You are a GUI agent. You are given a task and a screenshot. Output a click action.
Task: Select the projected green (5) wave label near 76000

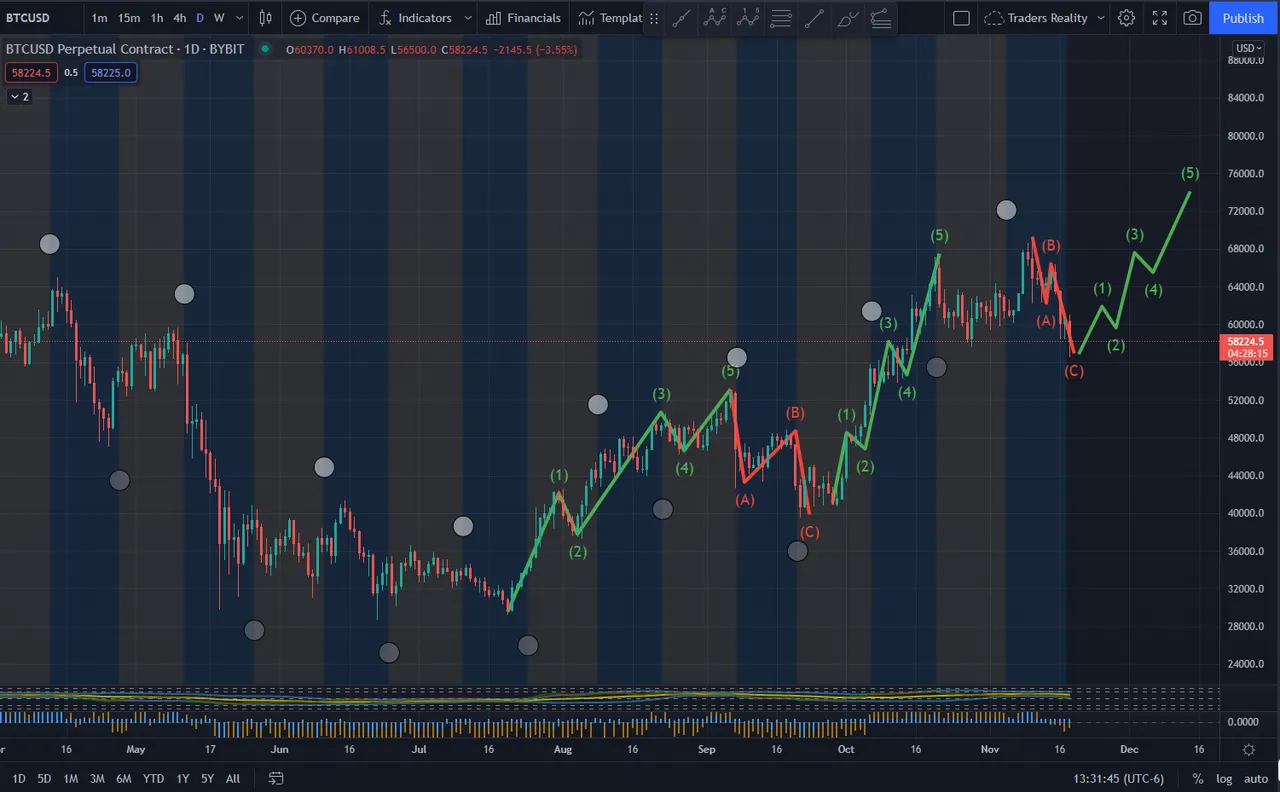click(x=1190, y=173)
